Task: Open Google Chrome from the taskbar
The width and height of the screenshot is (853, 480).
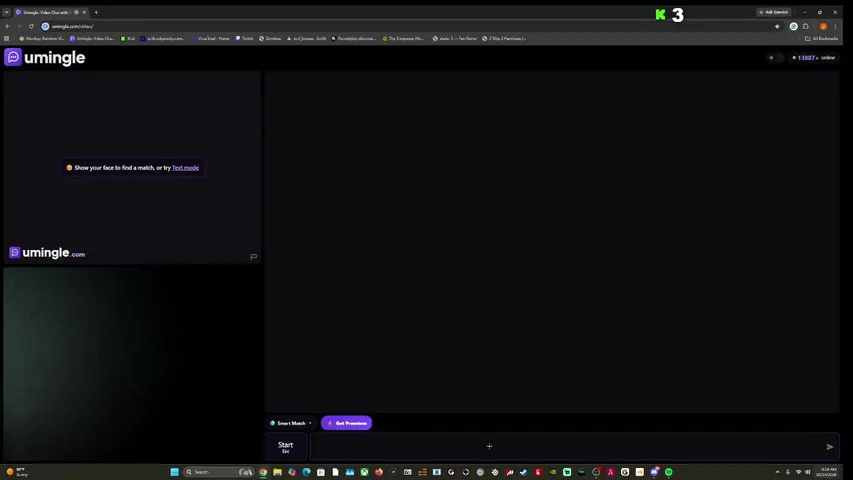Action: point(263,472)
